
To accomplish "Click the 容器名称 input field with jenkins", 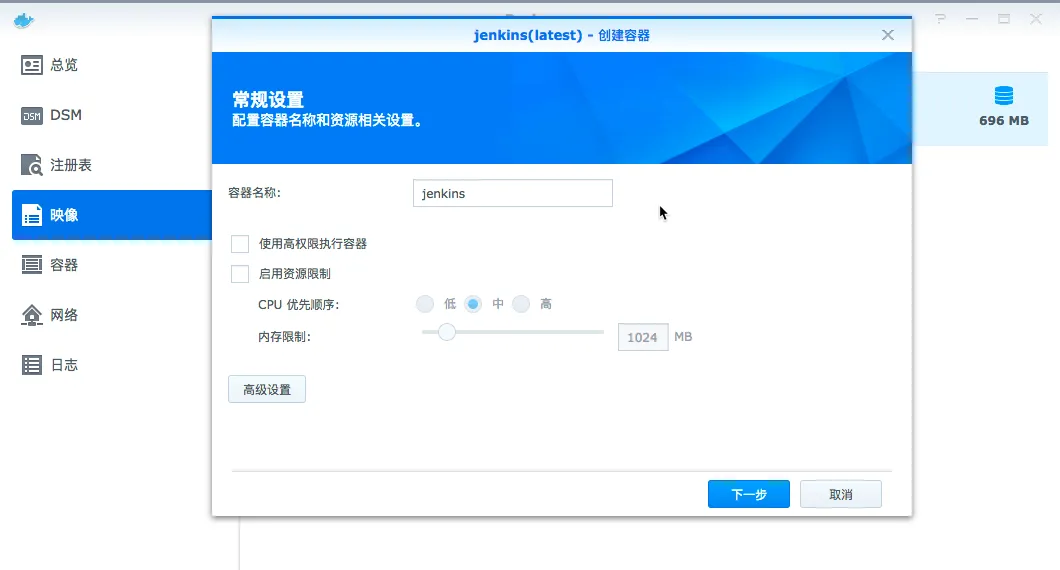I will pos(512,193).
